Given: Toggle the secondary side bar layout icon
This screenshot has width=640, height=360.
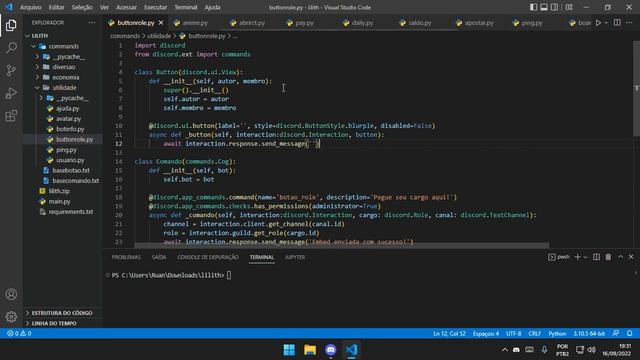Looking at the screenshot, I should (x=555, y=7).
